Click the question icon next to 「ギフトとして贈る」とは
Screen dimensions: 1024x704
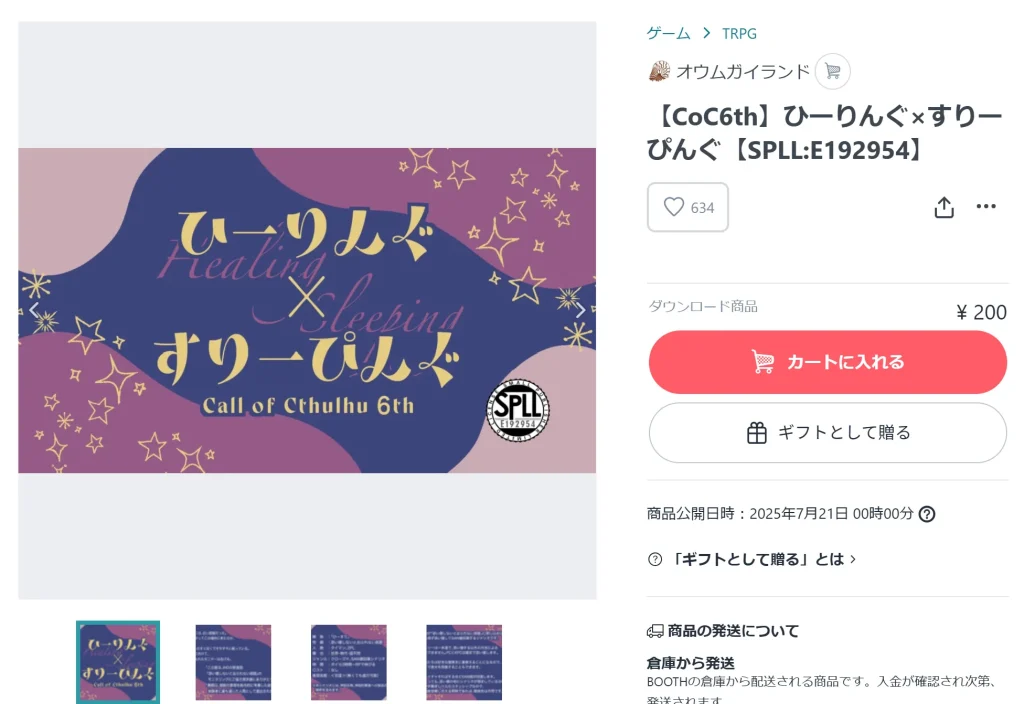pos(655,559)
